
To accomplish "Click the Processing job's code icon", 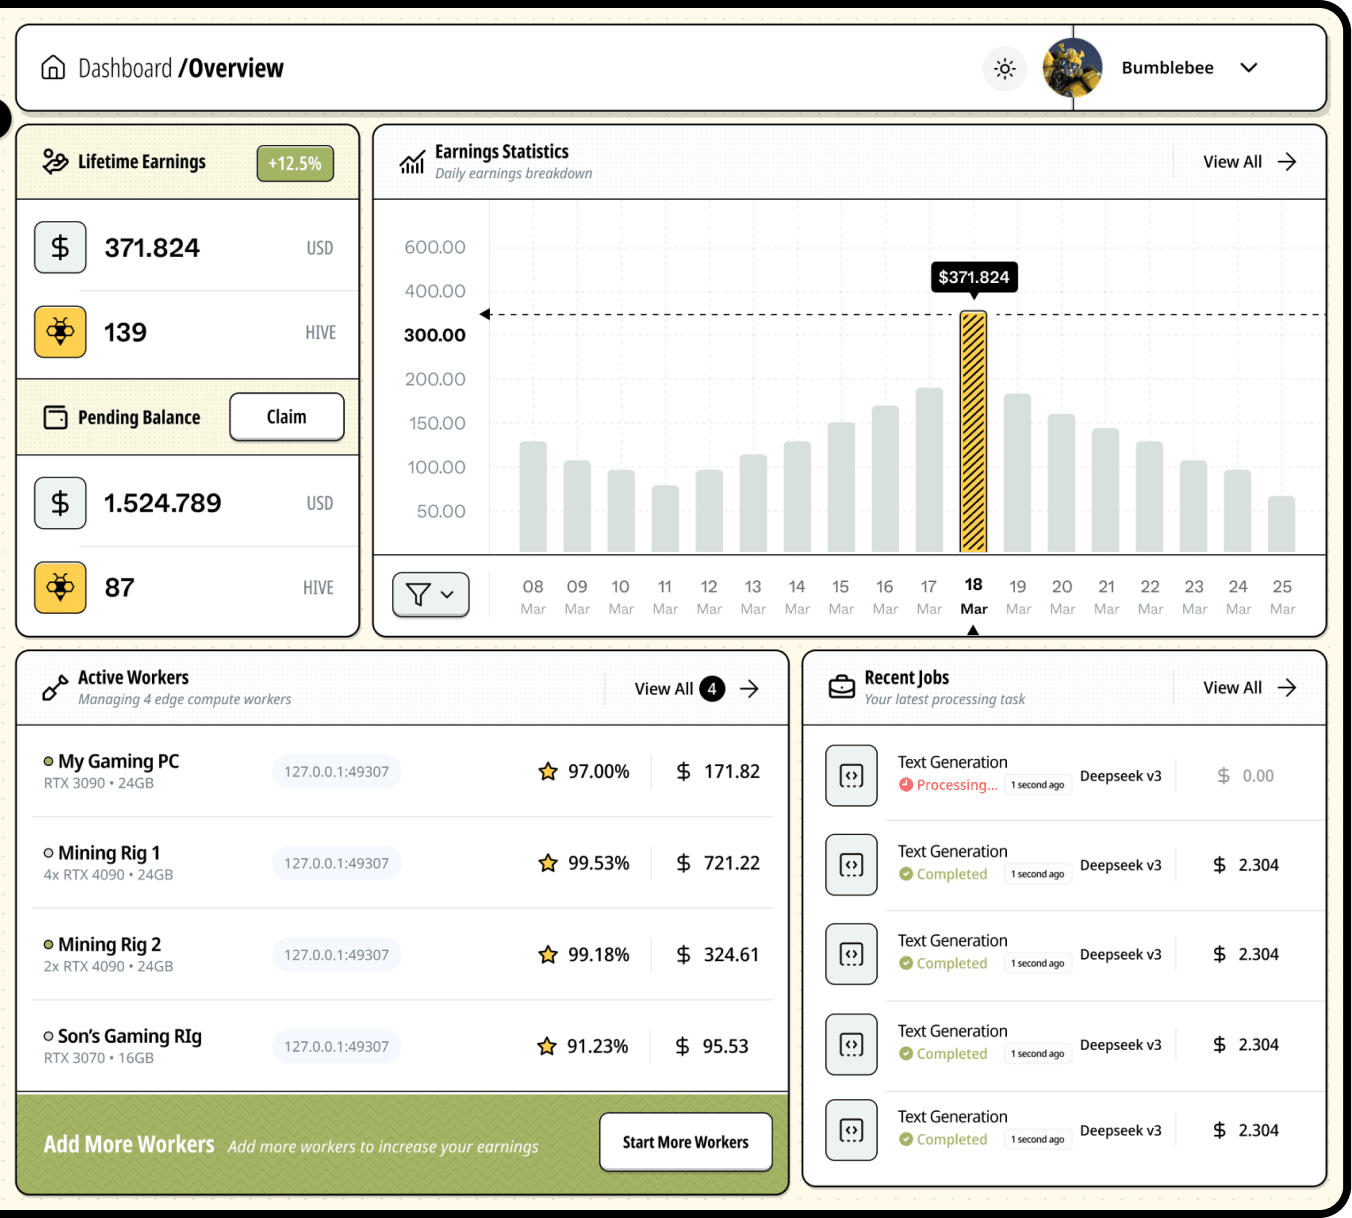I will point(851,776).
